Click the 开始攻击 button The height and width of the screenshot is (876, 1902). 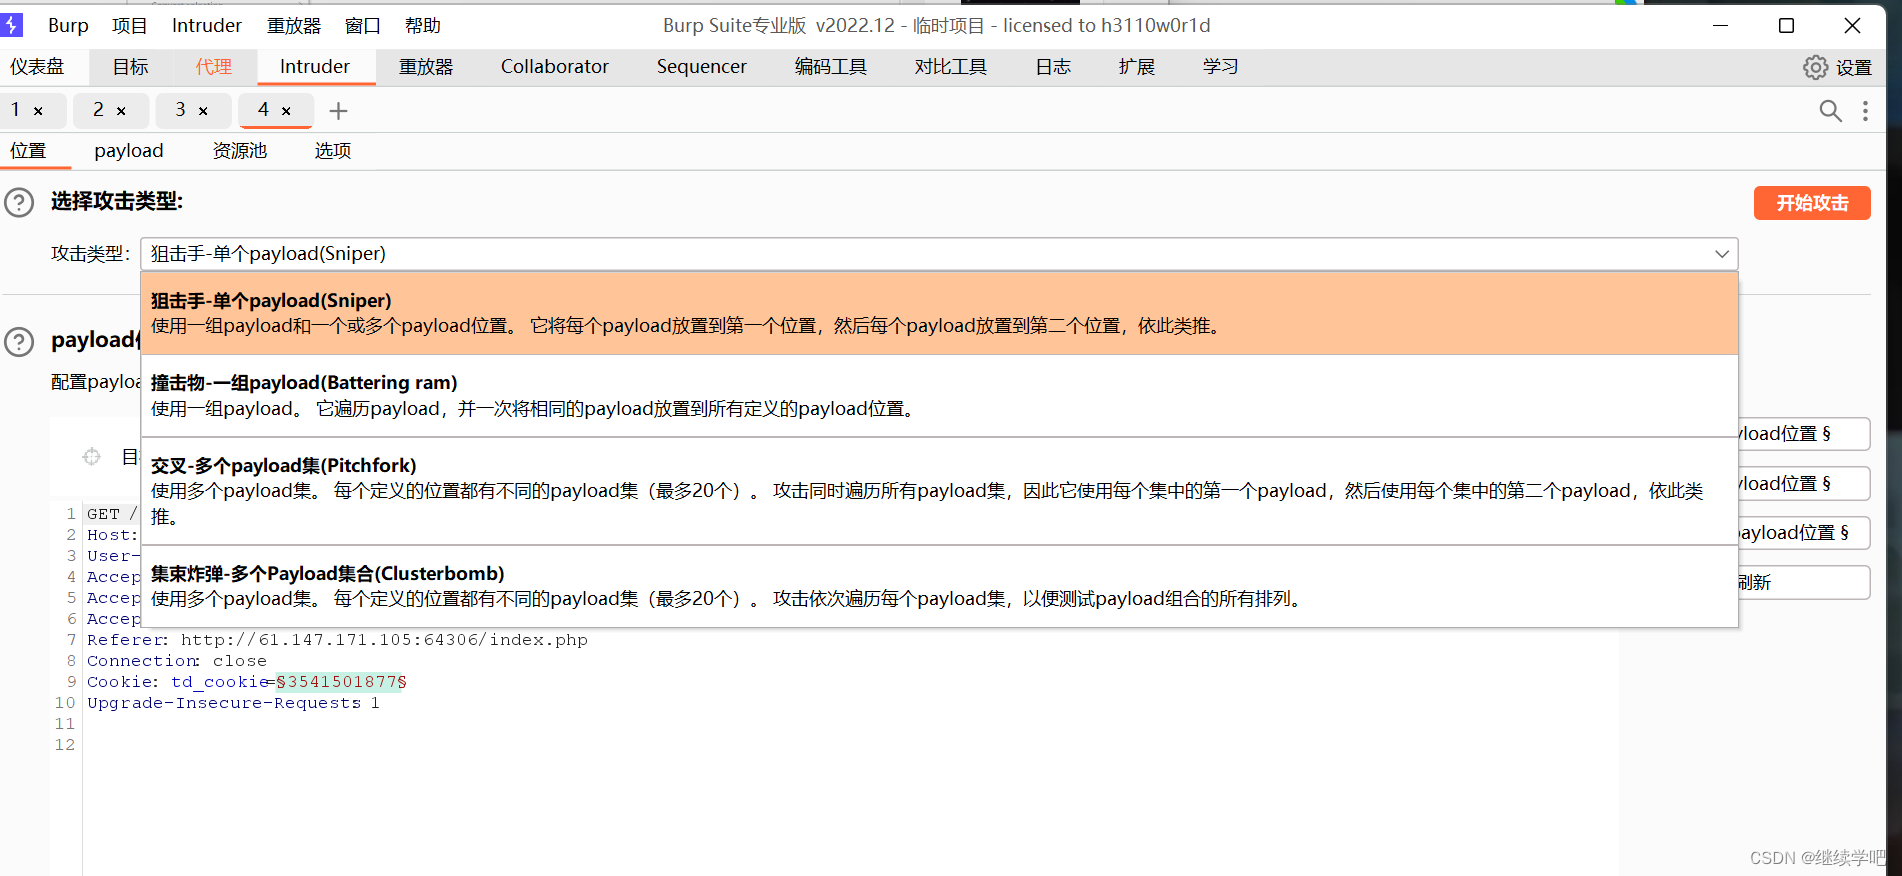(x=1812, y=203)
